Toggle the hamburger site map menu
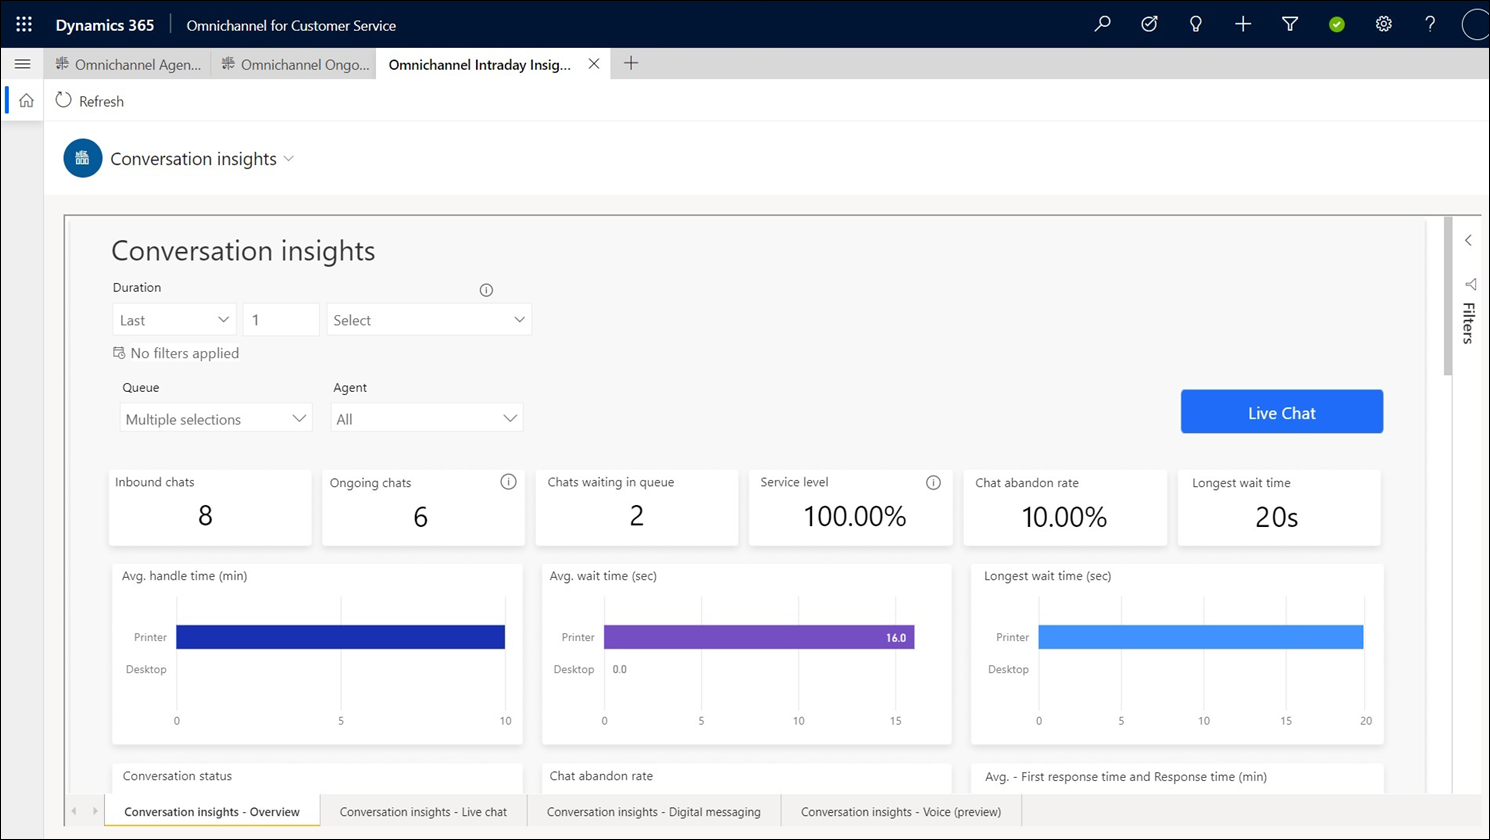 22,63
